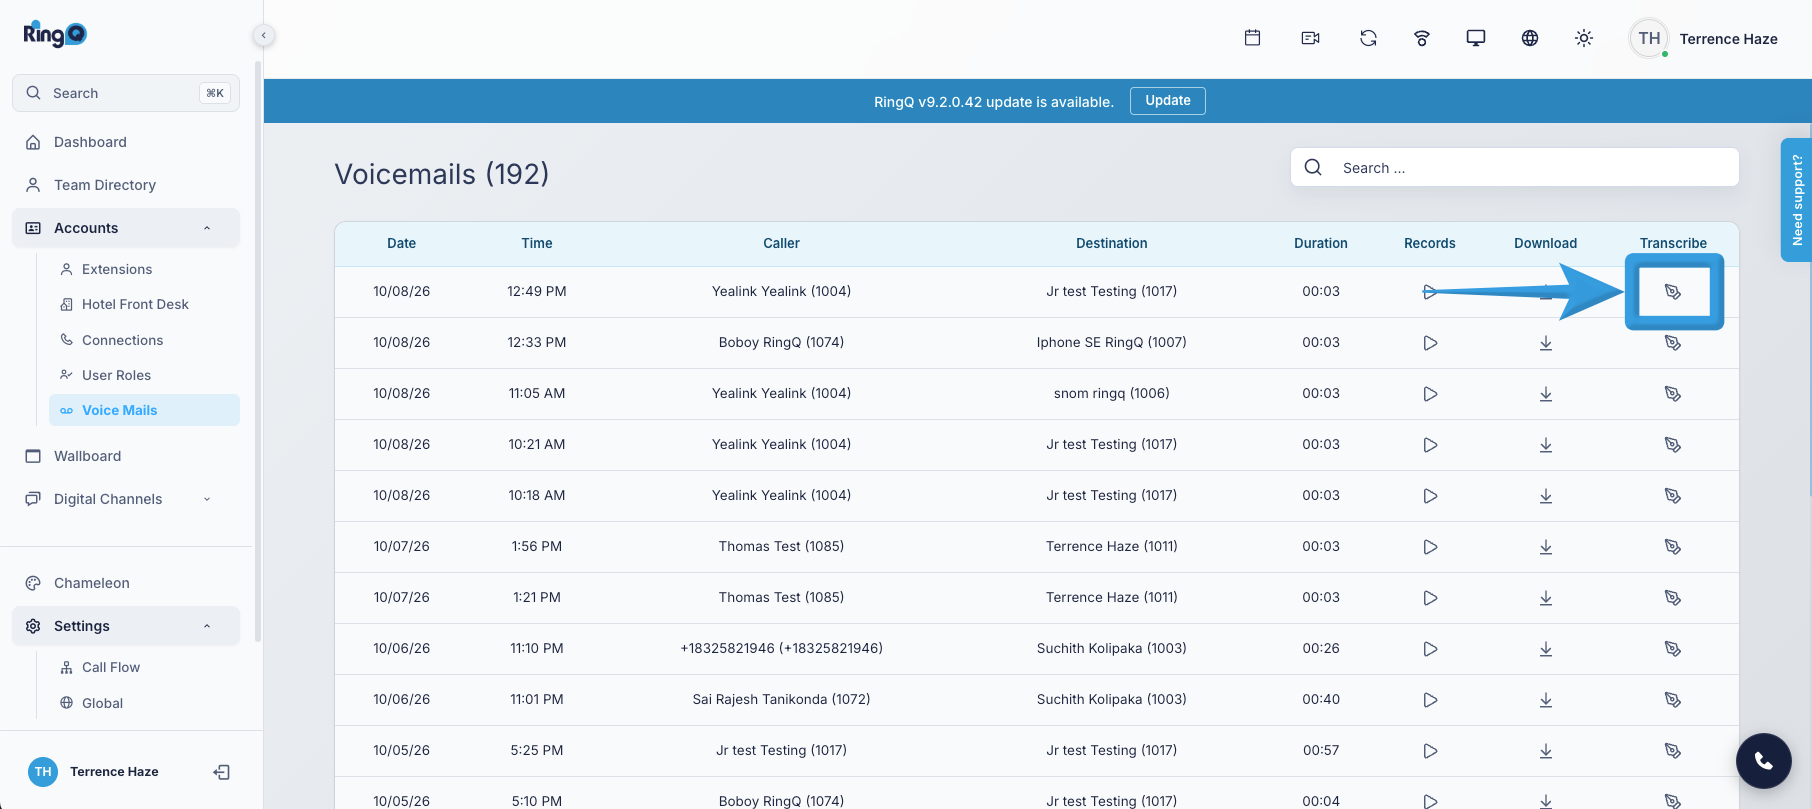Open the calendar icon in top bar
The image size is (1812, 809).
pos(1252,38)
